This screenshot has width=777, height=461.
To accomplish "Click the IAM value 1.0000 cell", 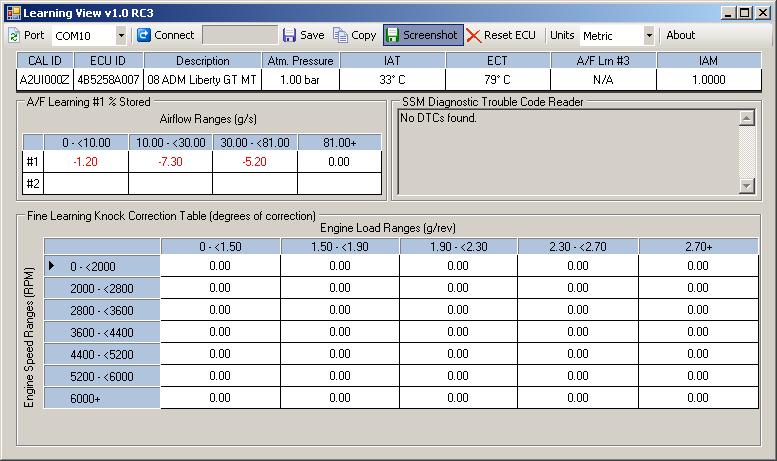I will 708,79.
